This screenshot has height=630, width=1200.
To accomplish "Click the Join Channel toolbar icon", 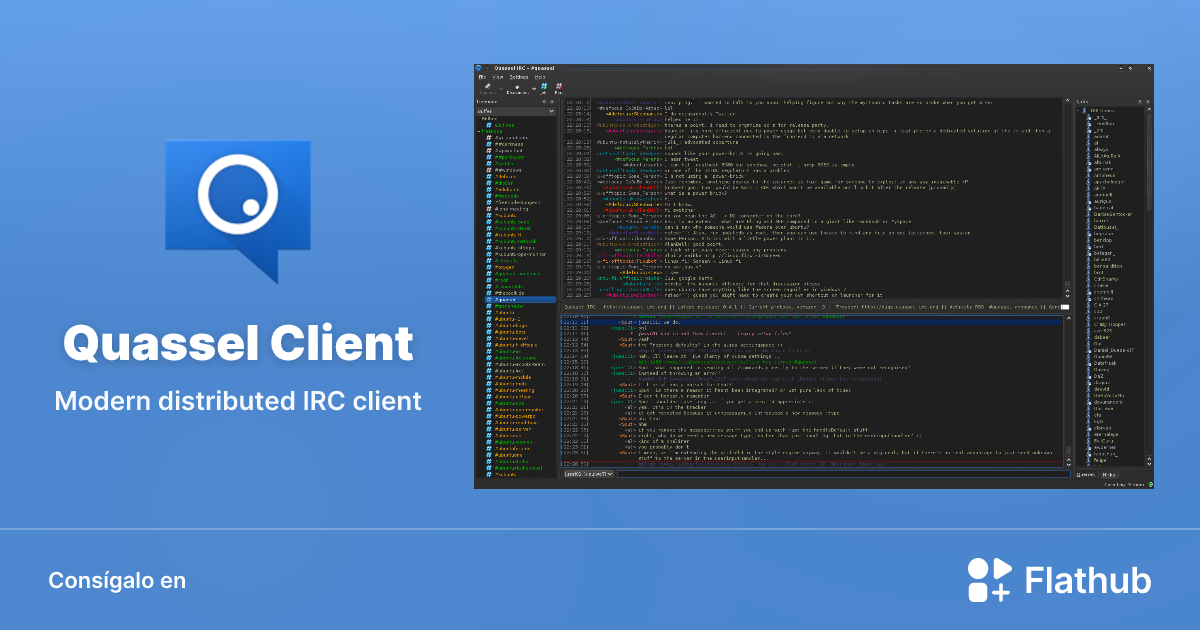I will click(544, 88).
